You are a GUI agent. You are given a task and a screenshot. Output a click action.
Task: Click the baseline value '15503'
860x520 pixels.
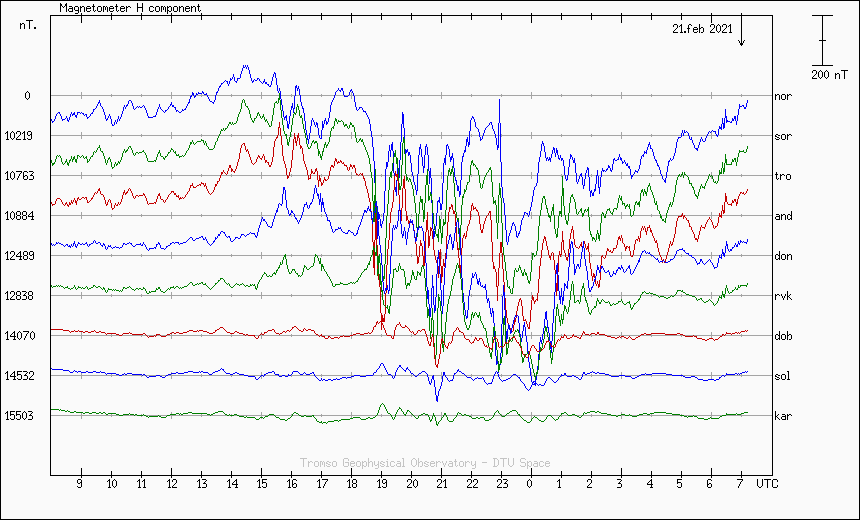[x=19, y=416]
